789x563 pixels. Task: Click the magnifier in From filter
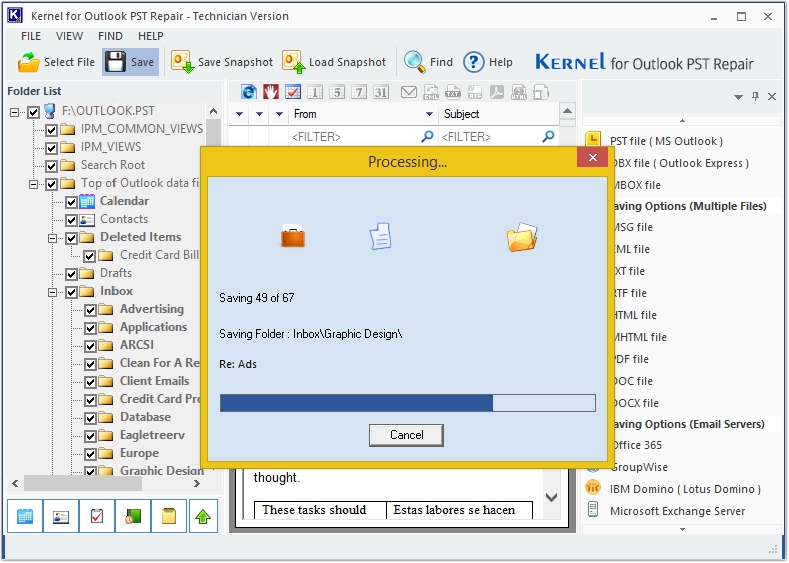click(x=427, y=136)
